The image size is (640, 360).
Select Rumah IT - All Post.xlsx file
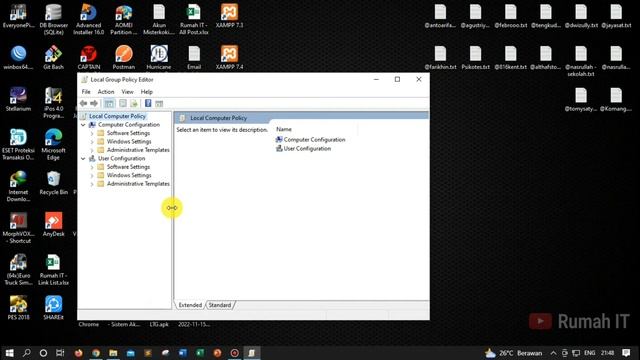pyautogui.click(x=194, y=19)
